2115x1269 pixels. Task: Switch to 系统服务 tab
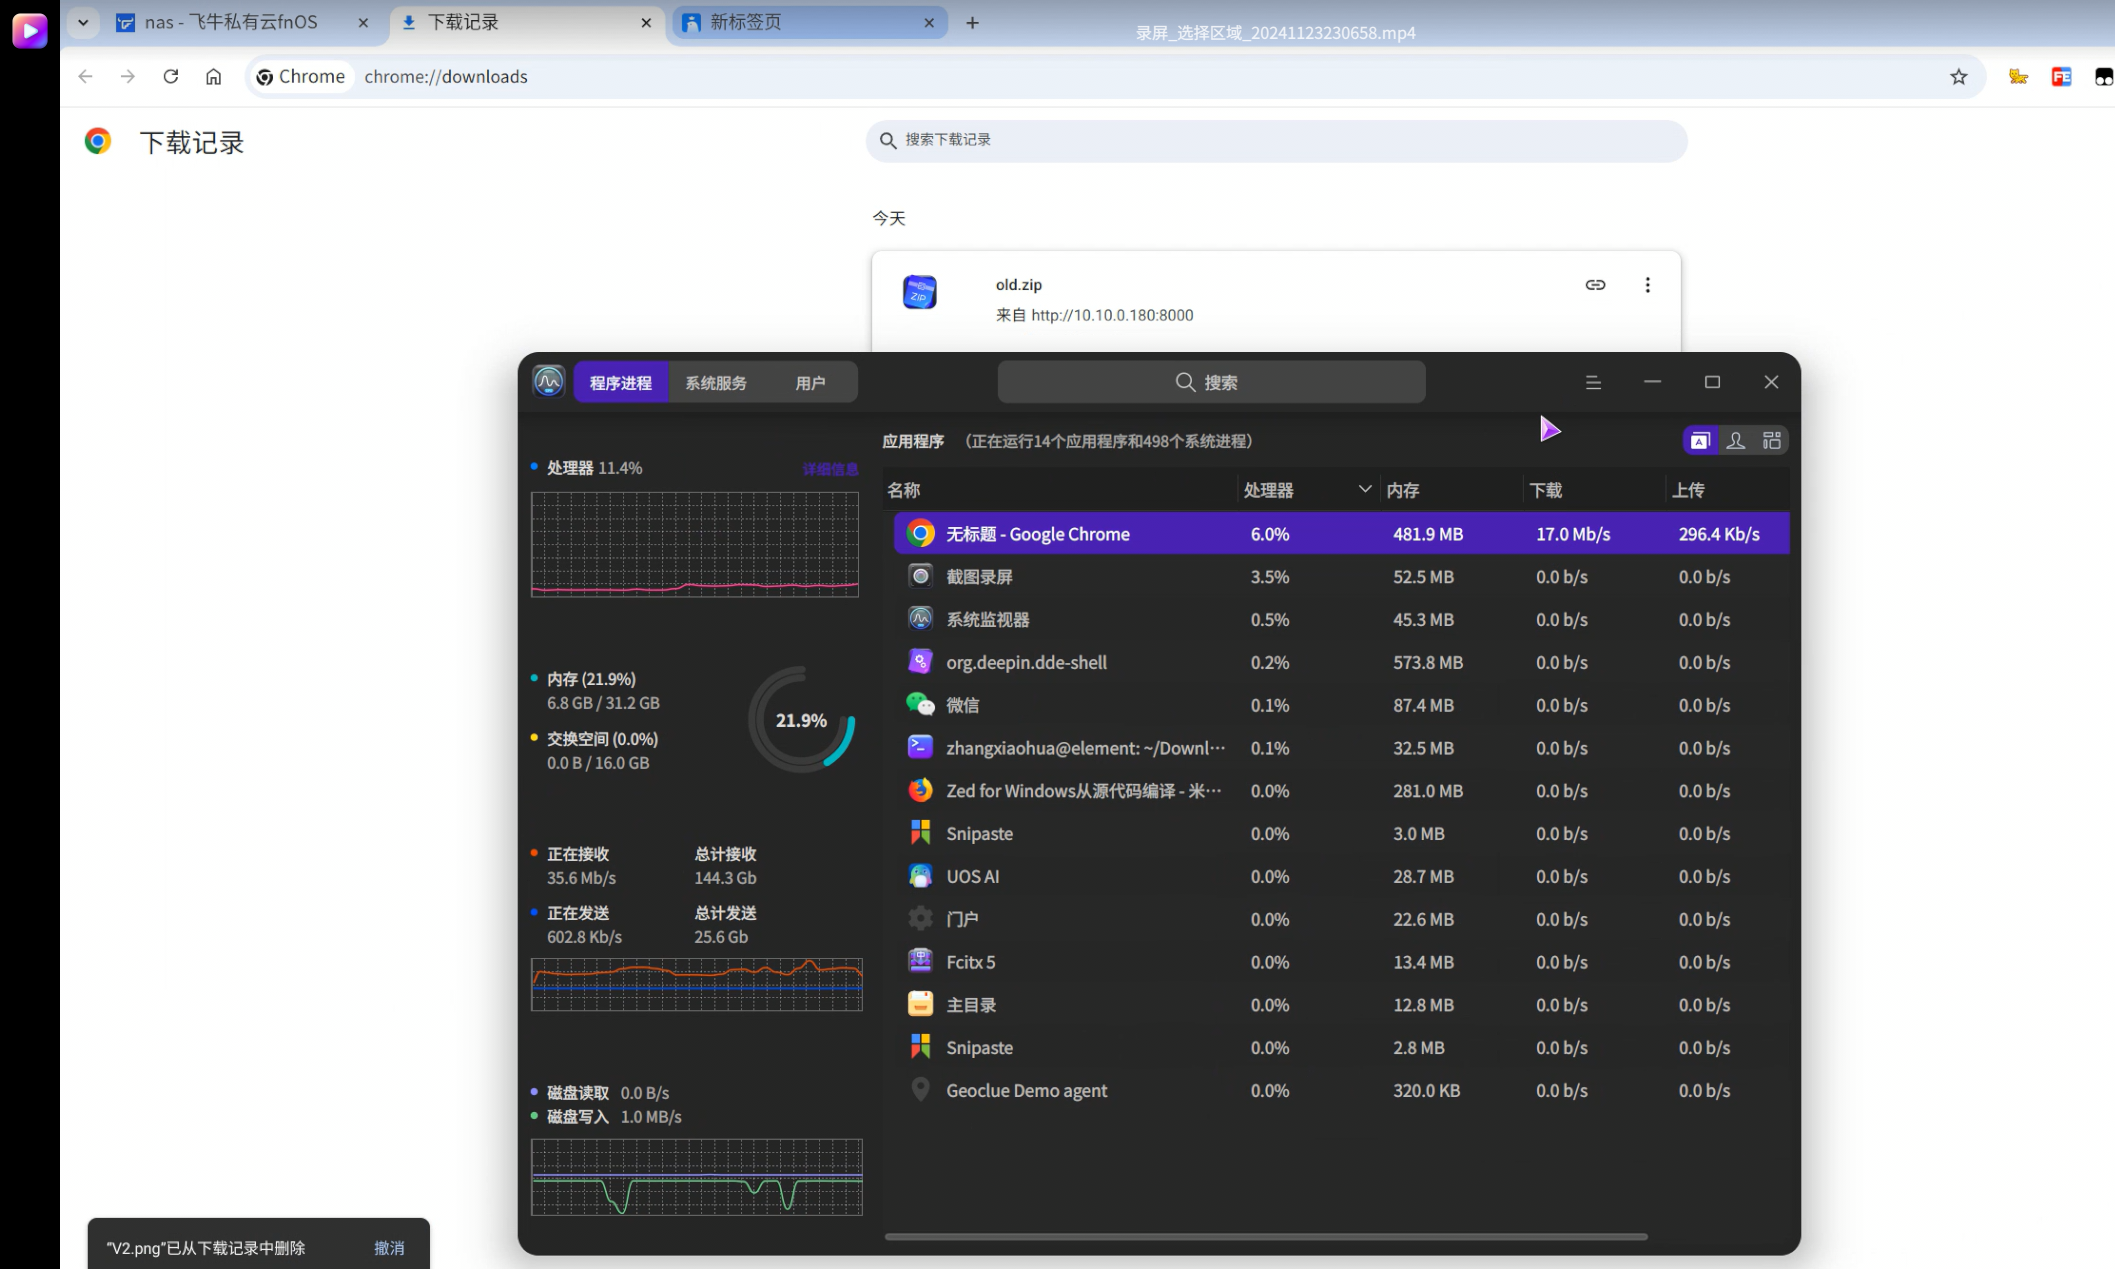point(716,383)
